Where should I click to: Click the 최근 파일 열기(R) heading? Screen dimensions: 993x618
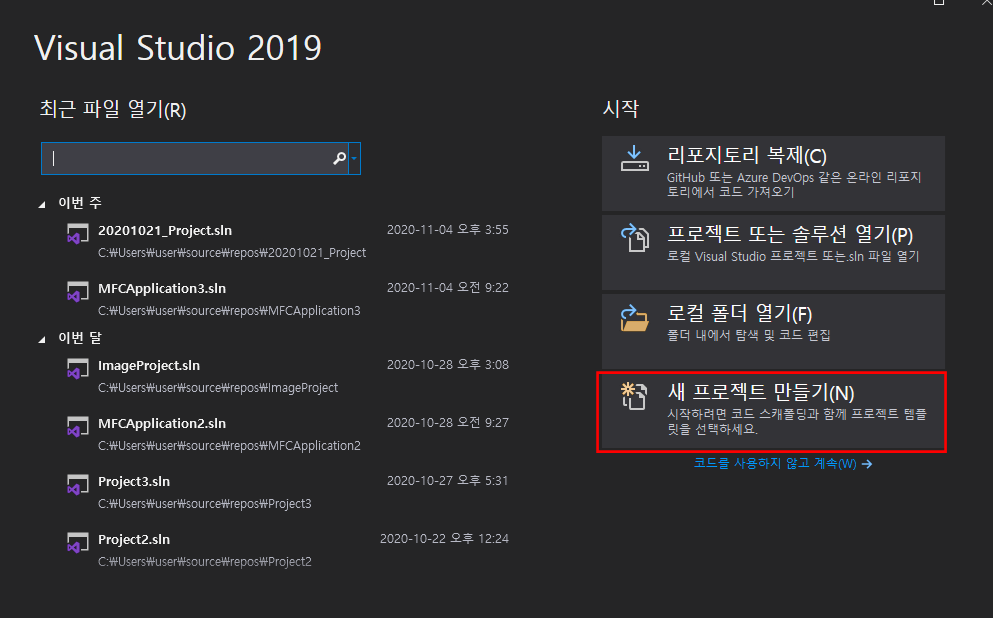click(x=113, y=109)
